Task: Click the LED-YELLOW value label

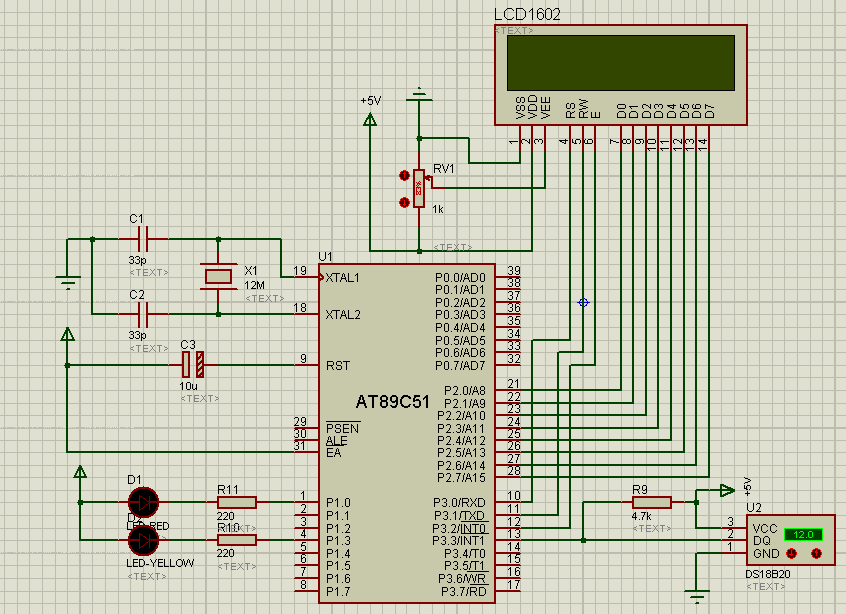Action: coord(160,563)
